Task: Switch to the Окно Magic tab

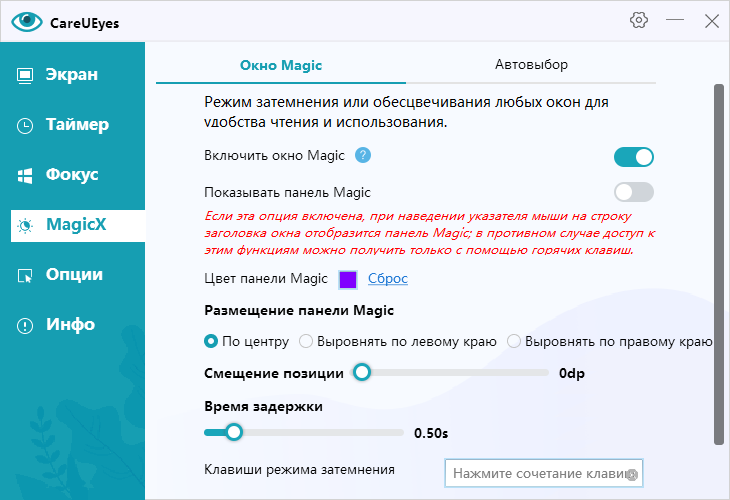Action: [281, 65]
